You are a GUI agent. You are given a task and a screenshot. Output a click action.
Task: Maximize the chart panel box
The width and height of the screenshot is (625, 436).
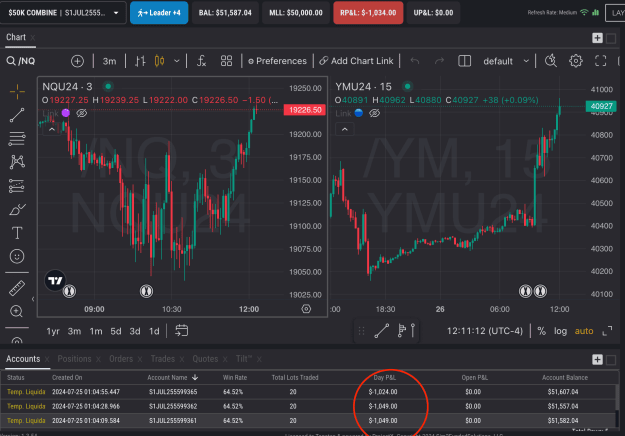coord(611,38)
